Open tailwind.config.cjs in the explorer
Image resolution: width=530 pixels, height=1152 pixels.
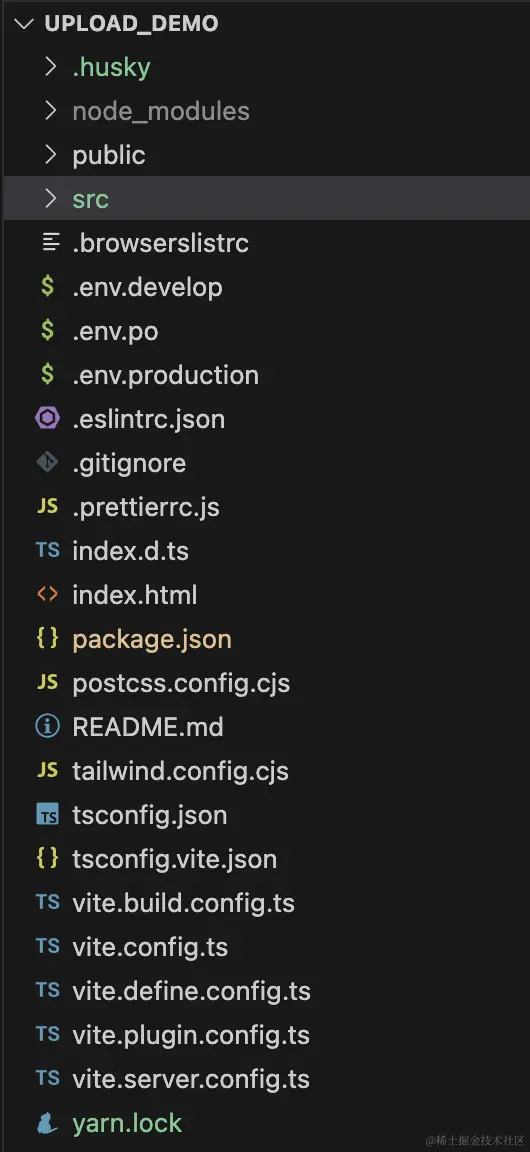click(x=265, y=771)
